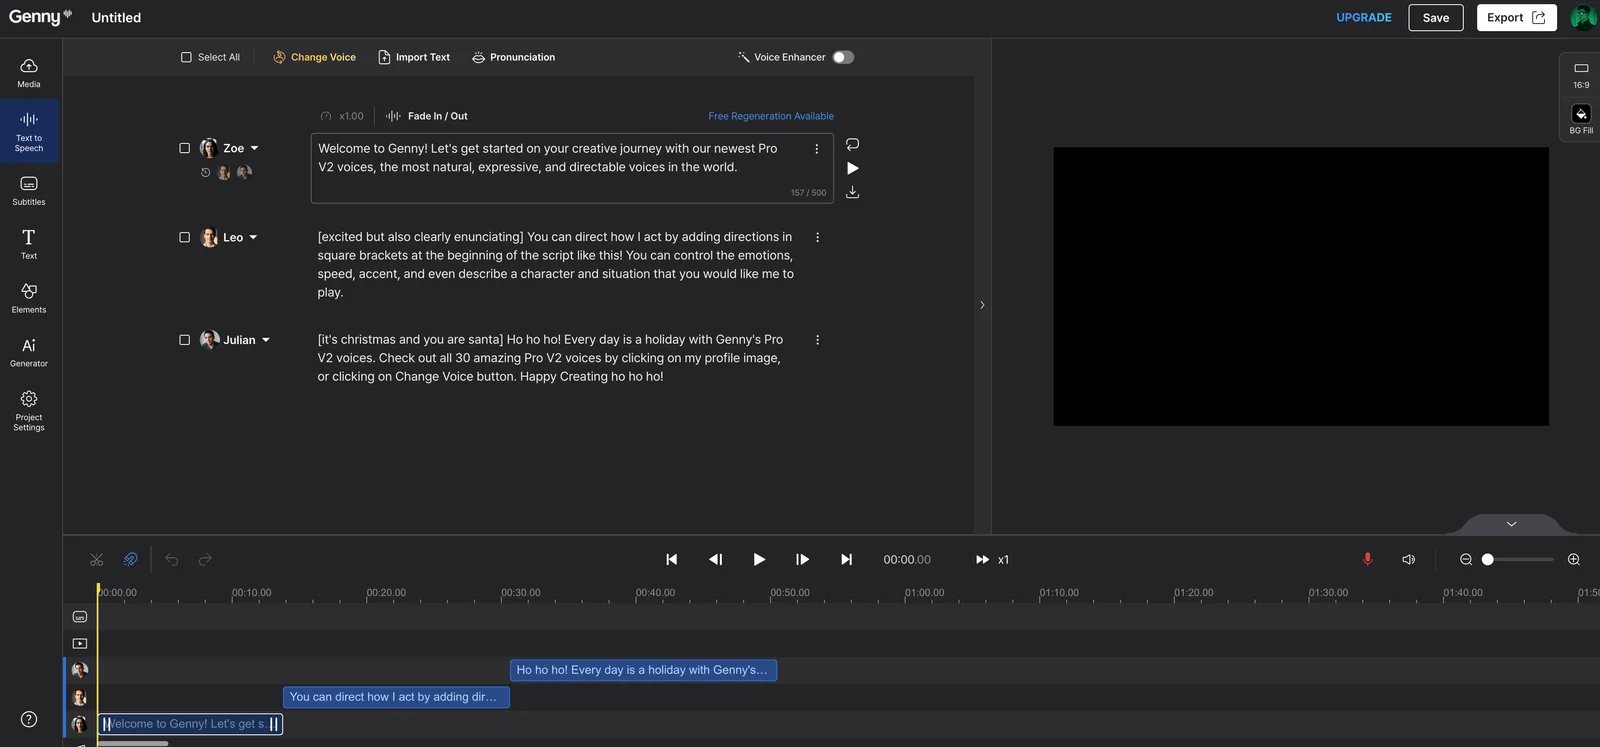
Task: Skip to the timeline end
Action: (846, 560)
